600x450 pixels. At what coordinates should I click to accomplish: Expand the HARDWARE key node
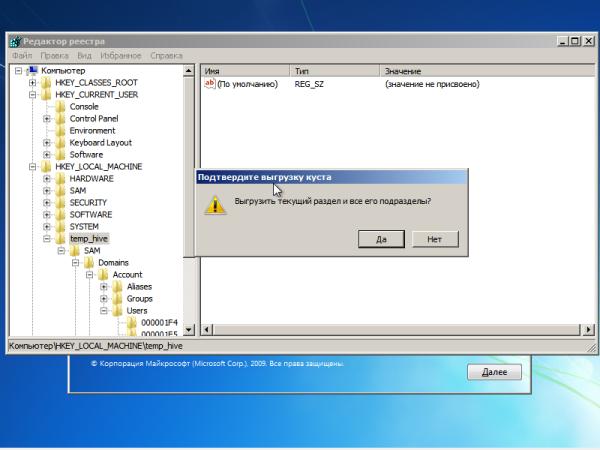tap(47, 178)
